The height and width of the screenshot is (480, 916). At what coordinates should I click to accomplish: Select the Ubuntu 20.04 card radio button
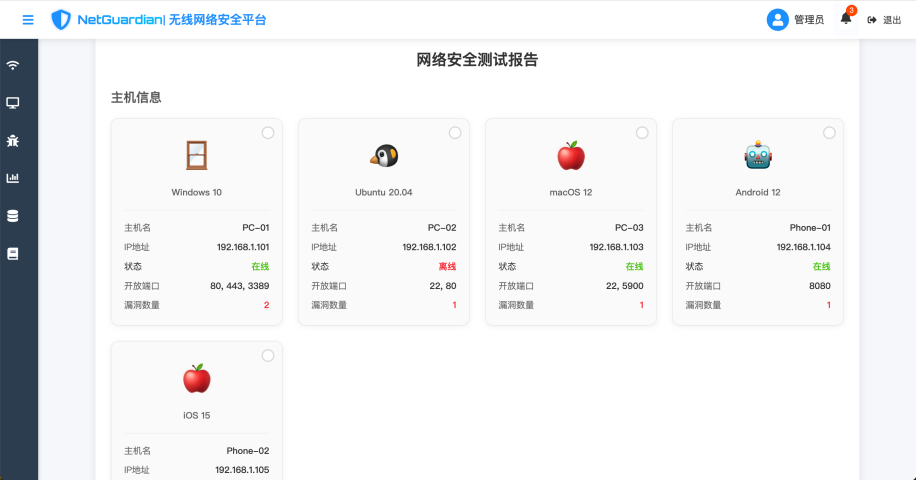(455, 133)
